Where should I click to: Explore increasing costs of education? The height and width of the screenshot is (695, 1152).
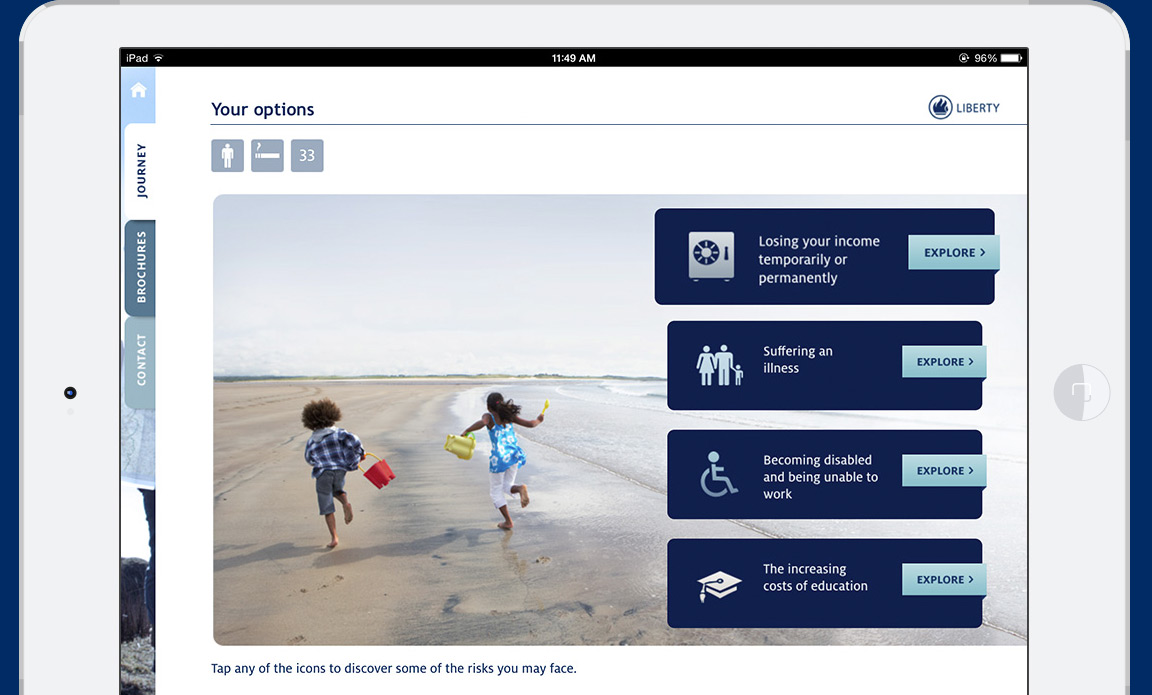pyautogui.click(x=944, y=580)
